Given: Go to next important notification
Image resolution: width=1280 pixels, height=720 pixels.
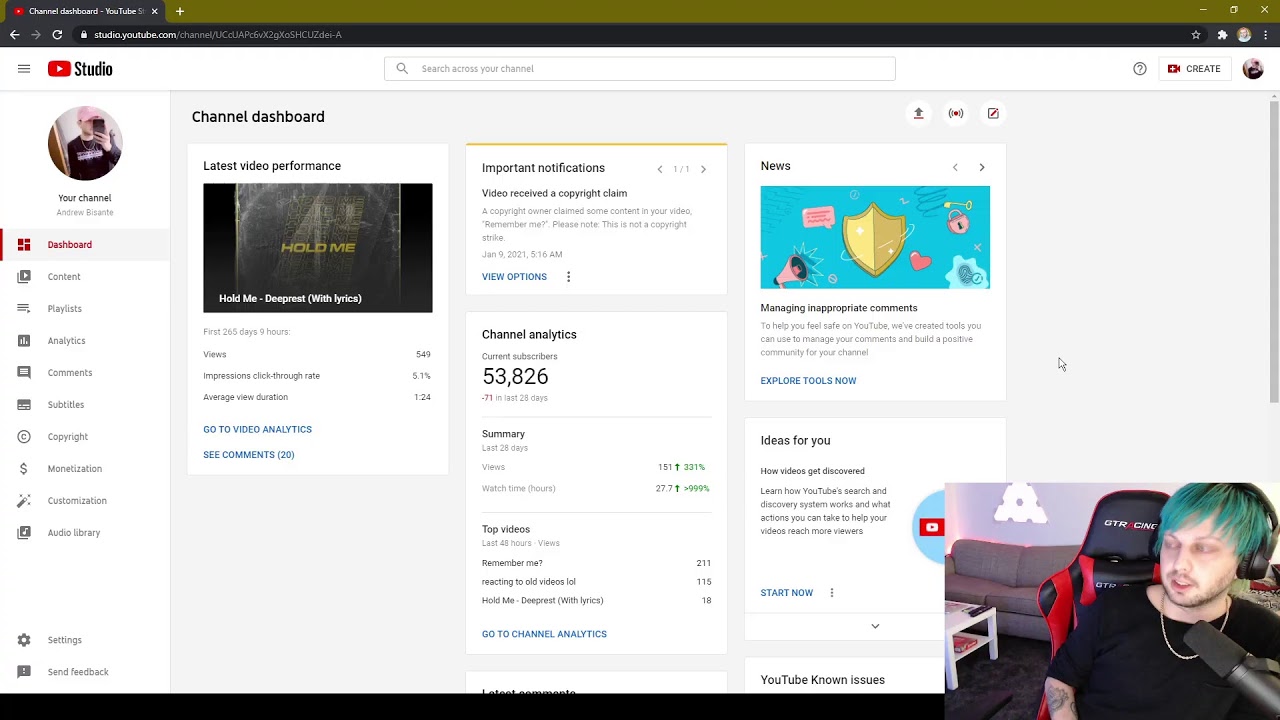Looking at the screenshot, I should (x=703, y=169).
